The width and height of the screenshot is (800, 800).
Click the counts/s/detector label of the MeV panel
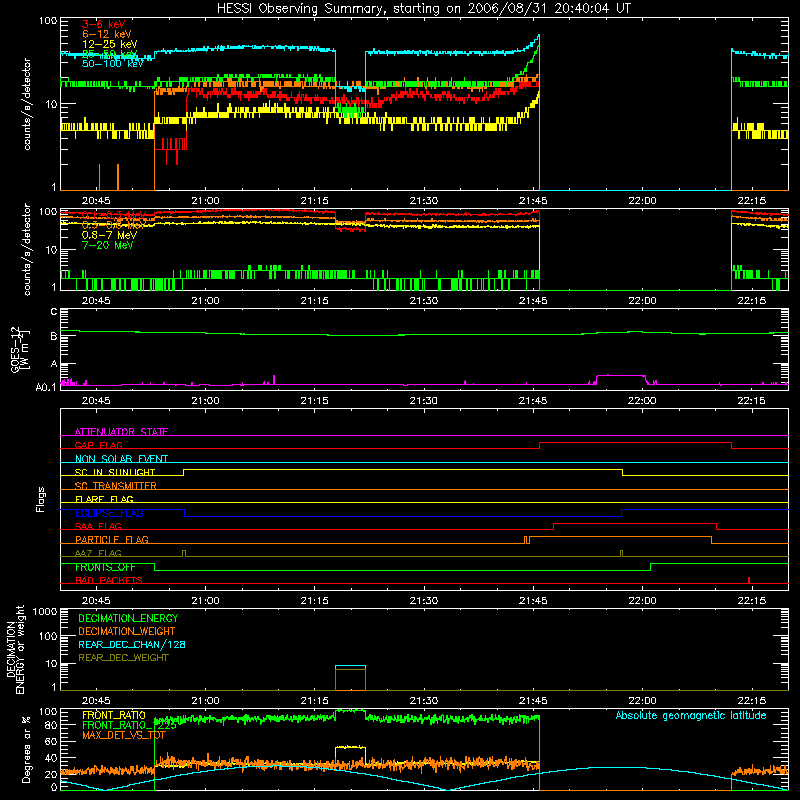(27, 249)
